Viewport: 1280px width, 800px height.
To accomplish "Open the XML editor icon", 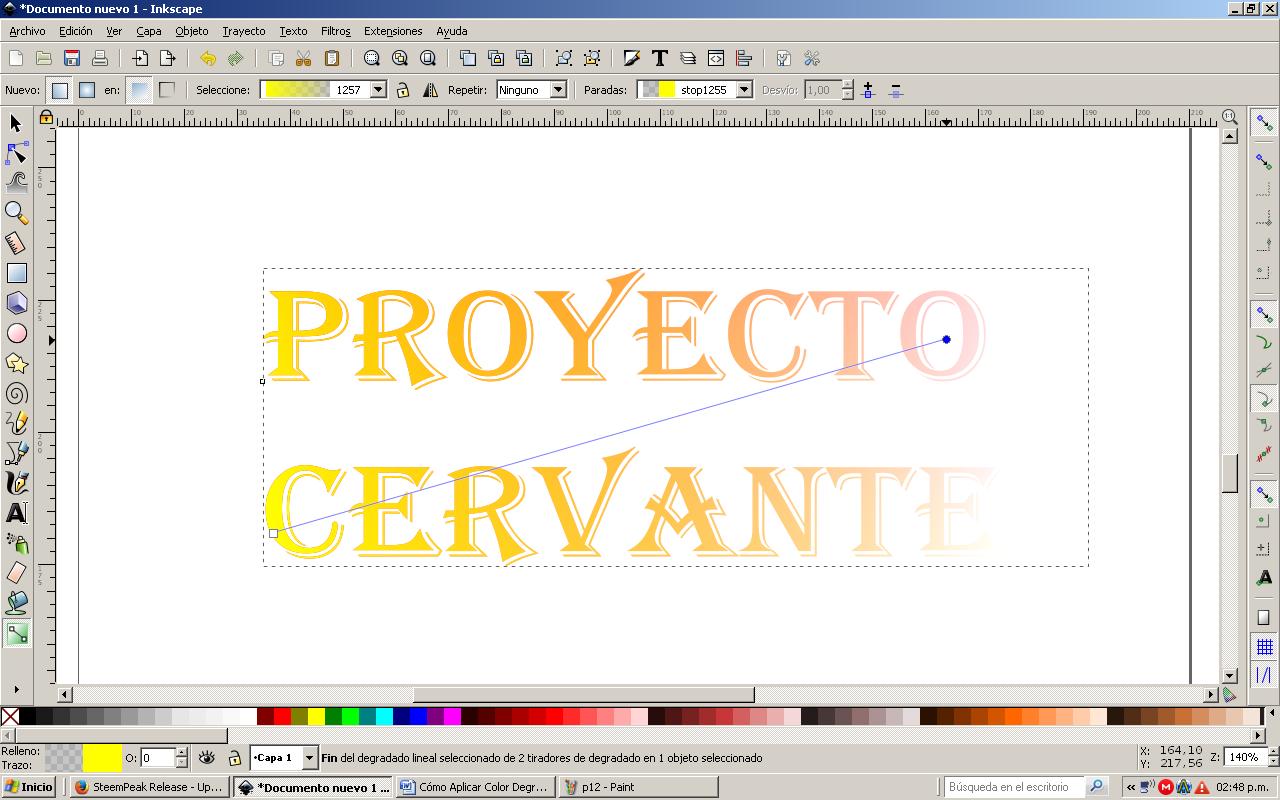I will click(716, 58).
